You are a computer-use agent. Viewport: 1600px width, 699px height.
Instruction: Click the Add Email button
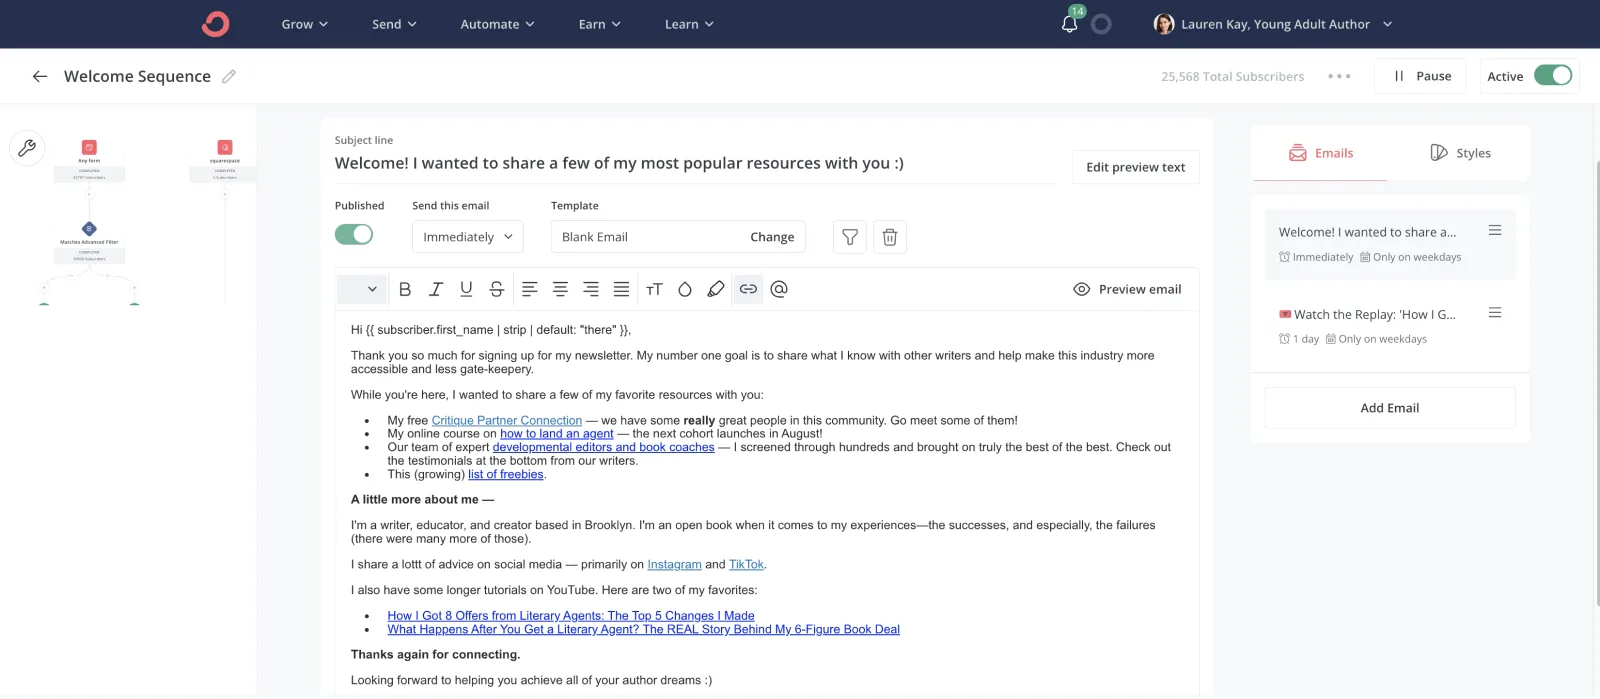pos(1389,408)
